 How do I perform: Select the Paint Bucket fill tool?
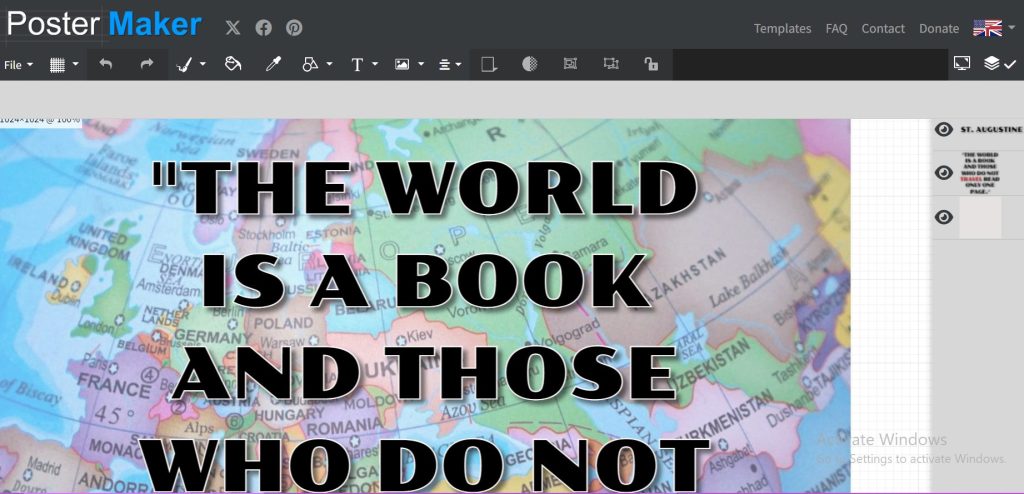point(232,64)
